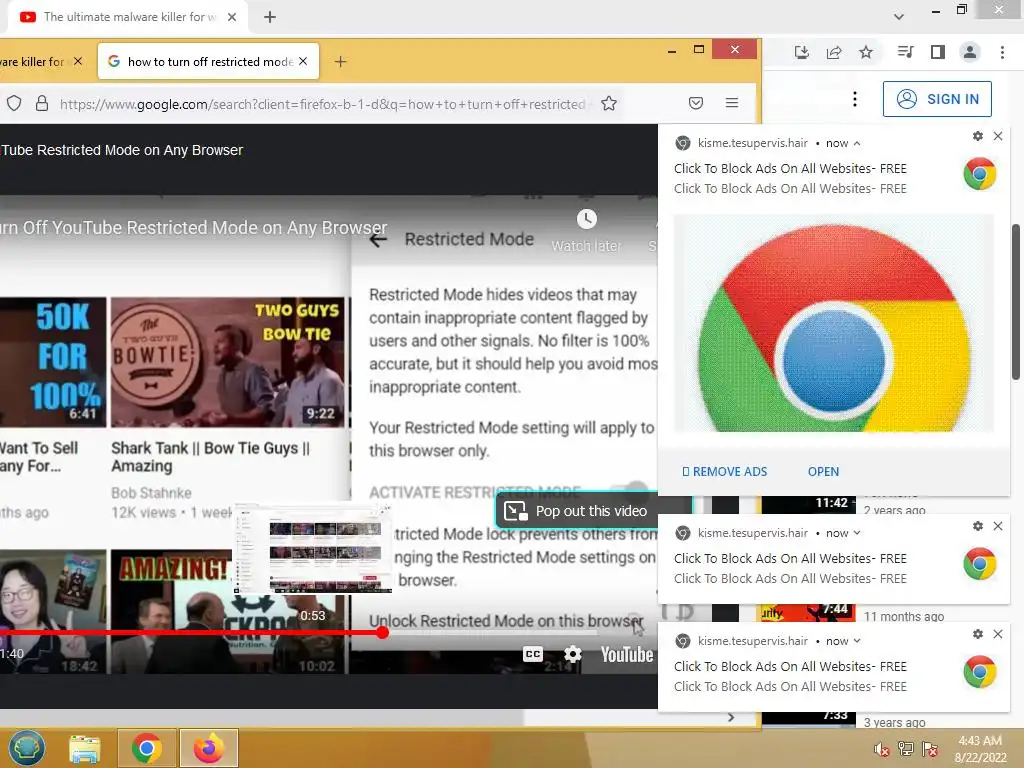Click the padlock site info icon

point(42,103)
